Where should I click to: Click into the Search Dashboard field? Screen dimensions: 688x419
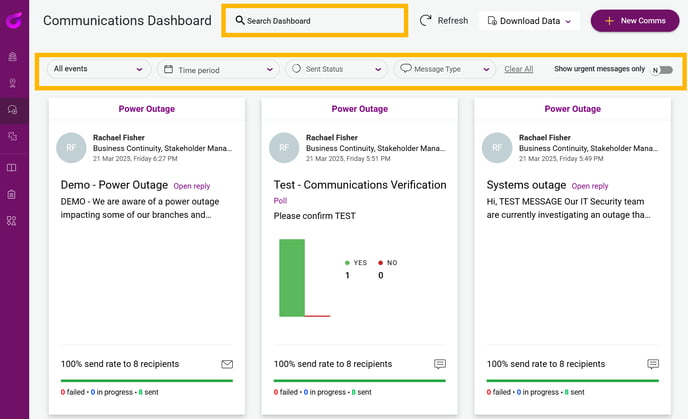(x=315, y=21)
